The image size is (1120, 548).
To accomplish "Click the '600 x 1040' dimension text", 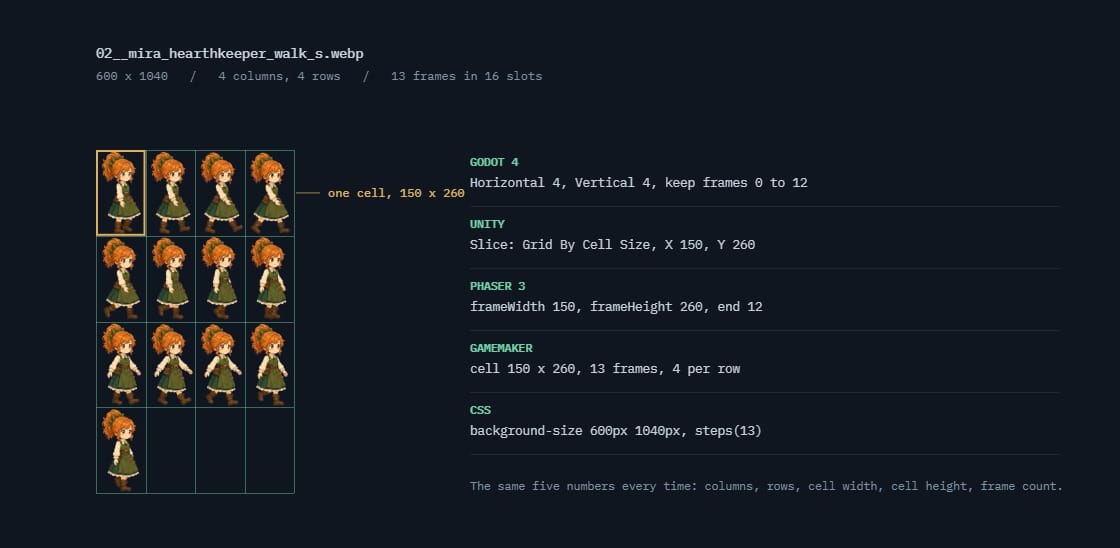I will [132, 76].
